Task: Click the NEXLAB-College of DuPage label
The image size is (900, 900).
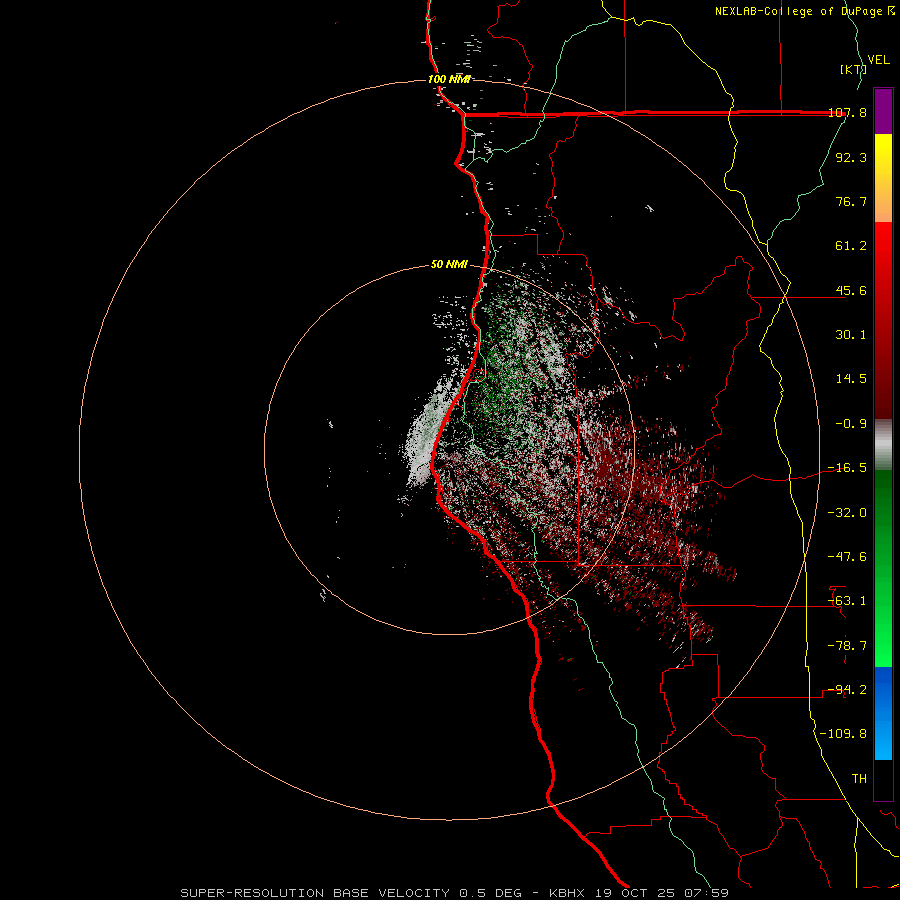Action: coord(800,11)
